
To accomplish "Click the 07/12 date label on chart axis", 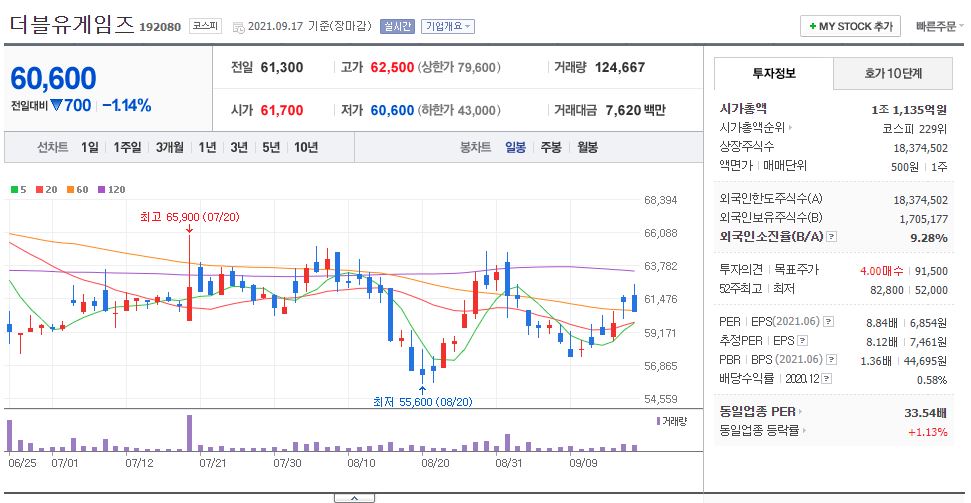I will pyautogui.click(x=139, y=463).
